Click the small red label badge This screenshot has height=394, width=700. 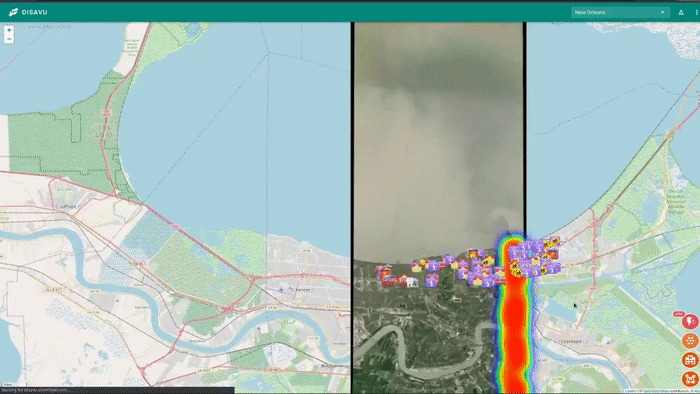(x=679, y=314)
